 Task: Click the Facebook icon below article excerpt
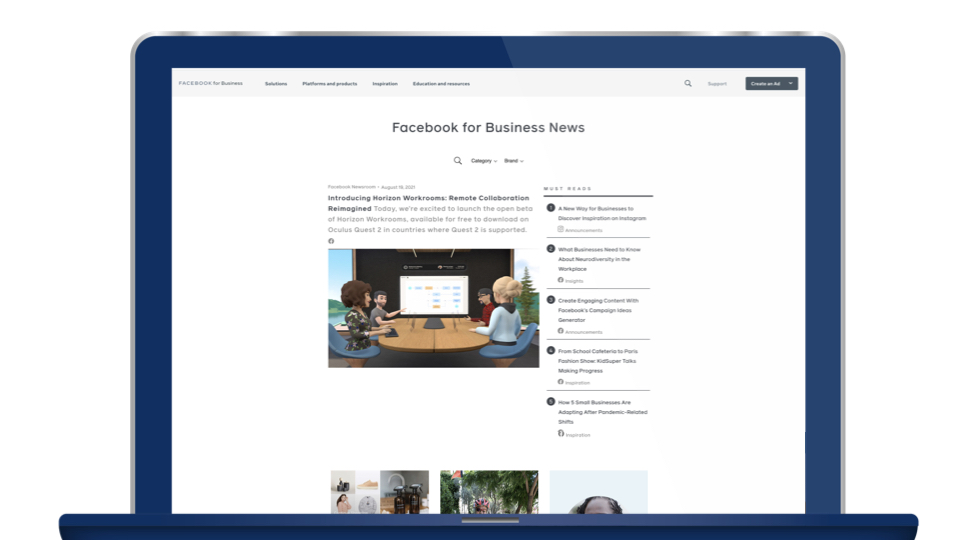331,241
